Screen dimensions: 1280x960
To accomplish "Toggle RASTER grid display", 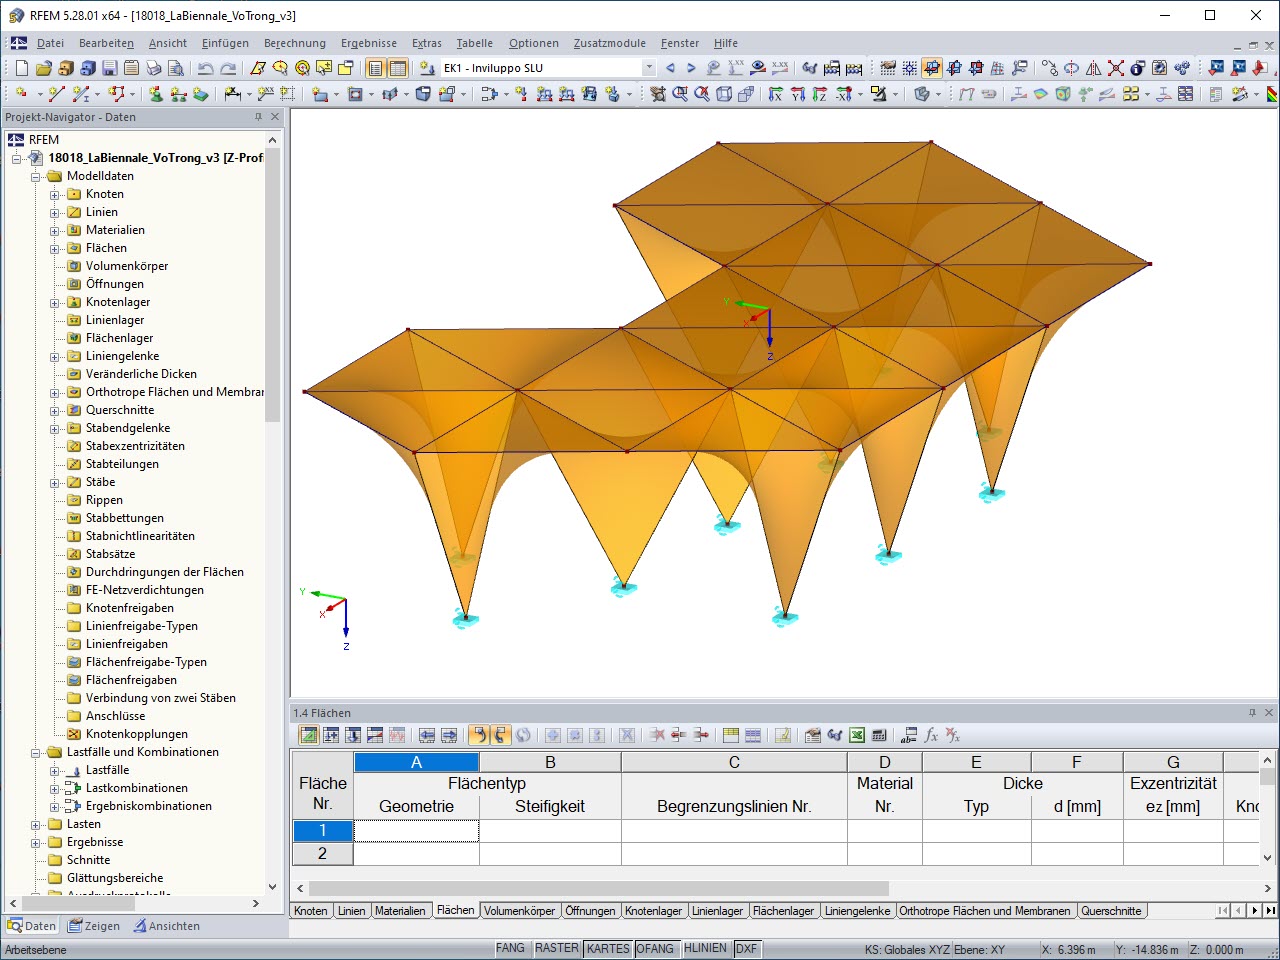I will coord(556,948).
